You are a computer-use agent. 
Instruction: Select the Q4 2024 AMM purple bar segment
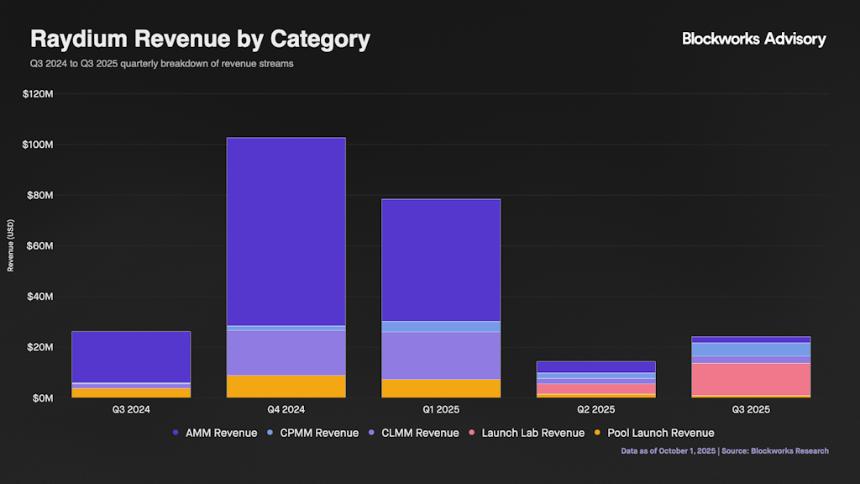(286, 230)
